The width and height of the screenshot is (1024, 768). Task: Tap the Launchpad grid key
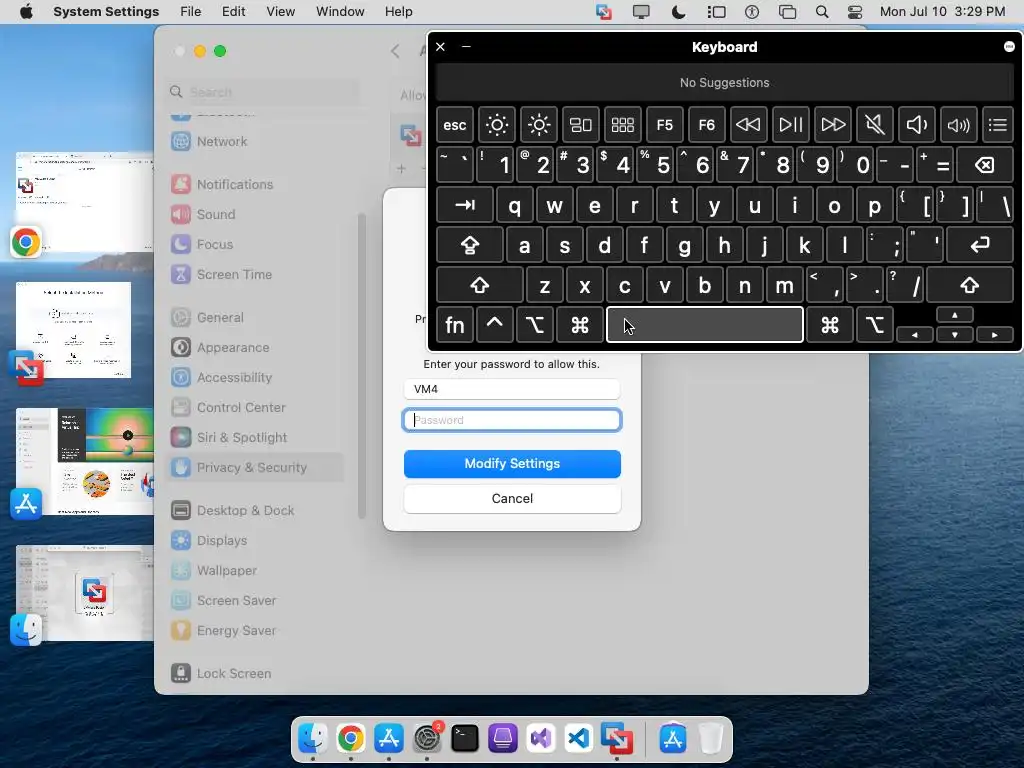point(622,125)
